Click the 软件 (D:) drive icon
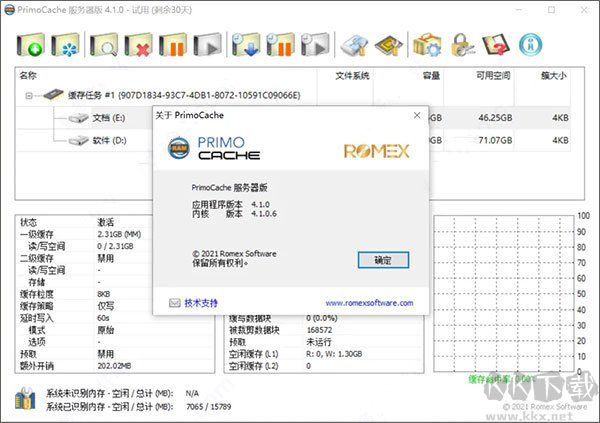The height and width of the screenshot is (423, 600). tap(78, 140)
